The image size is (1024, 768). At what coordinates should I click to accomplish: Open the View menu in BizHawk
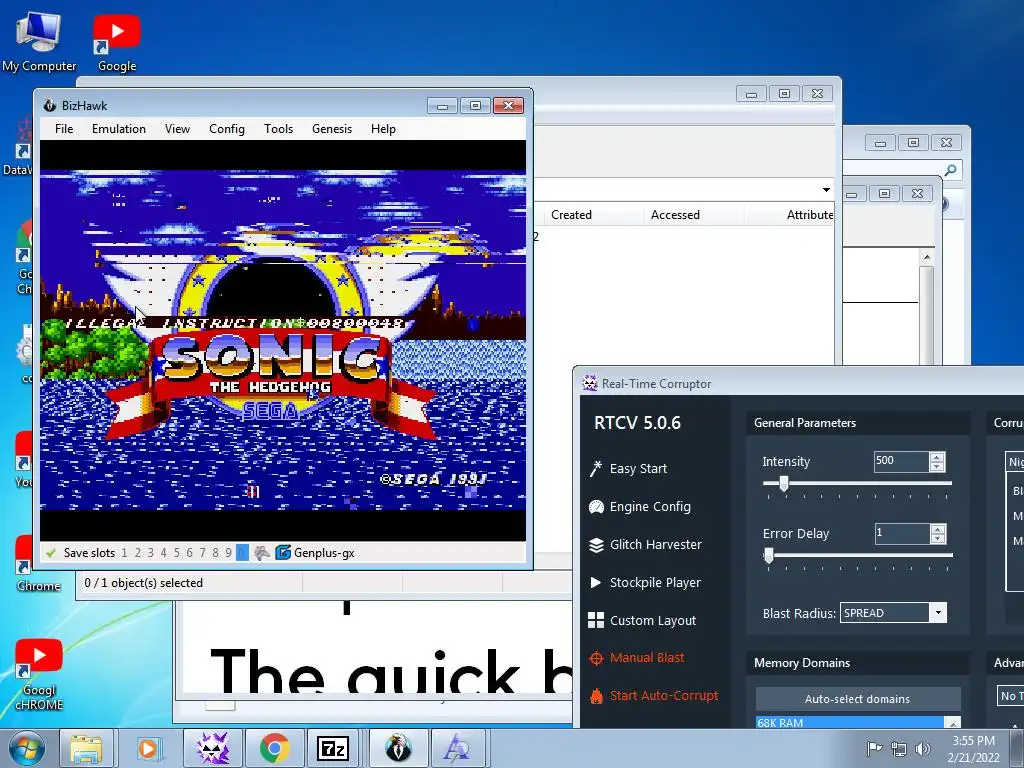[x=177, y=129]
